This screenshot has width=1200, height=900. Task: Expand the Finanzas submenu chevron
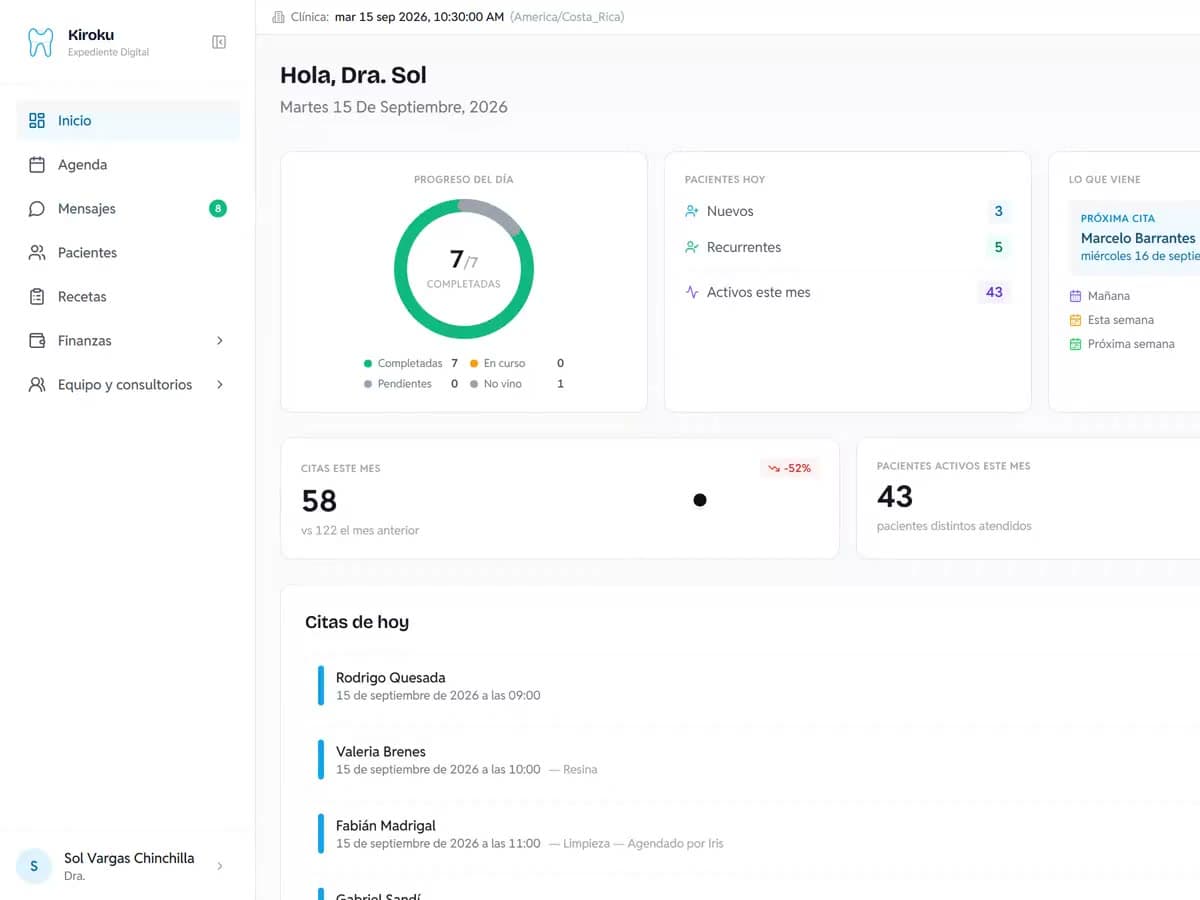[x=220, y=341]
